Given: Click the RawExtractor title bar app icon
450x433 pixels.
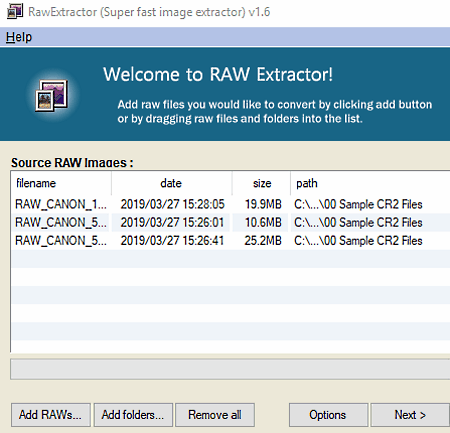Looking at the screenshot, I should [15, 11].
